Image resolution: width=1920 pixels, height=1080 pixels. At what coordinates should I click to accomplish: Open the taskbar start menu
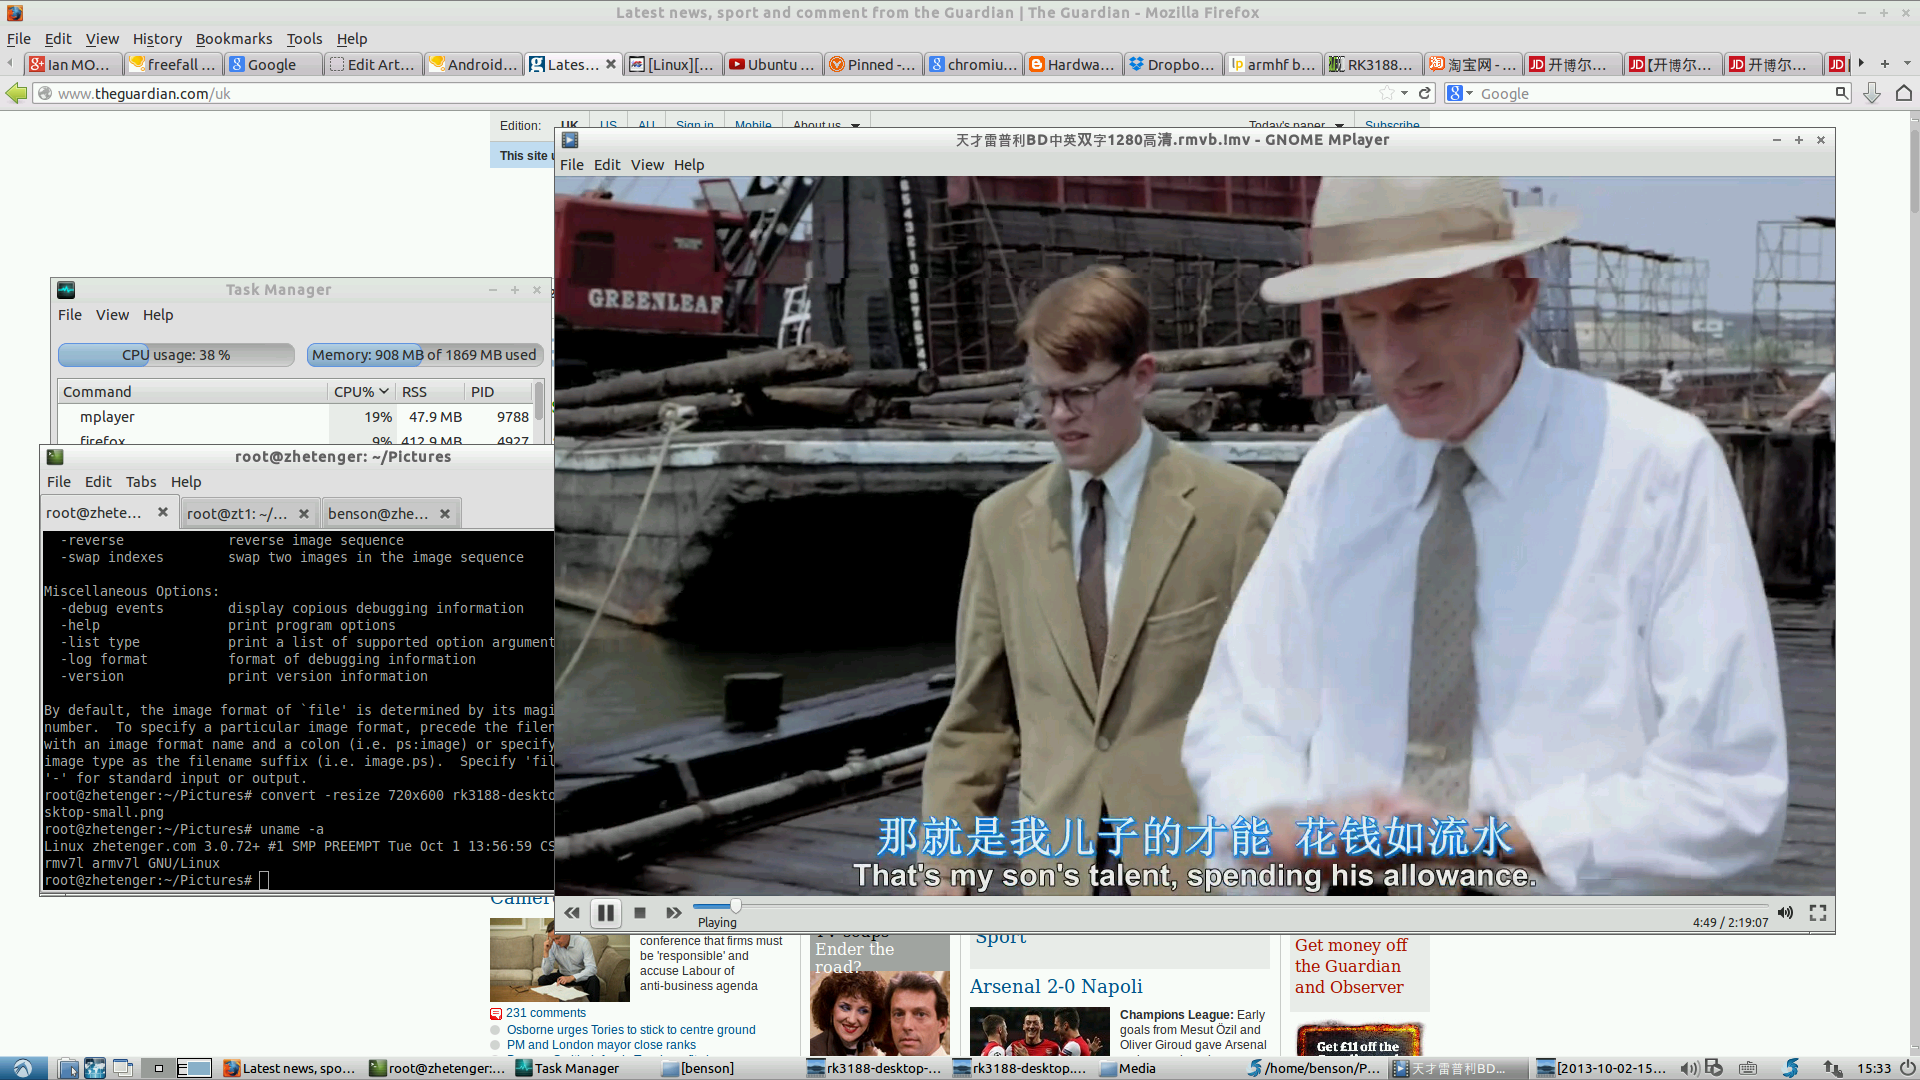(22, 1068)
